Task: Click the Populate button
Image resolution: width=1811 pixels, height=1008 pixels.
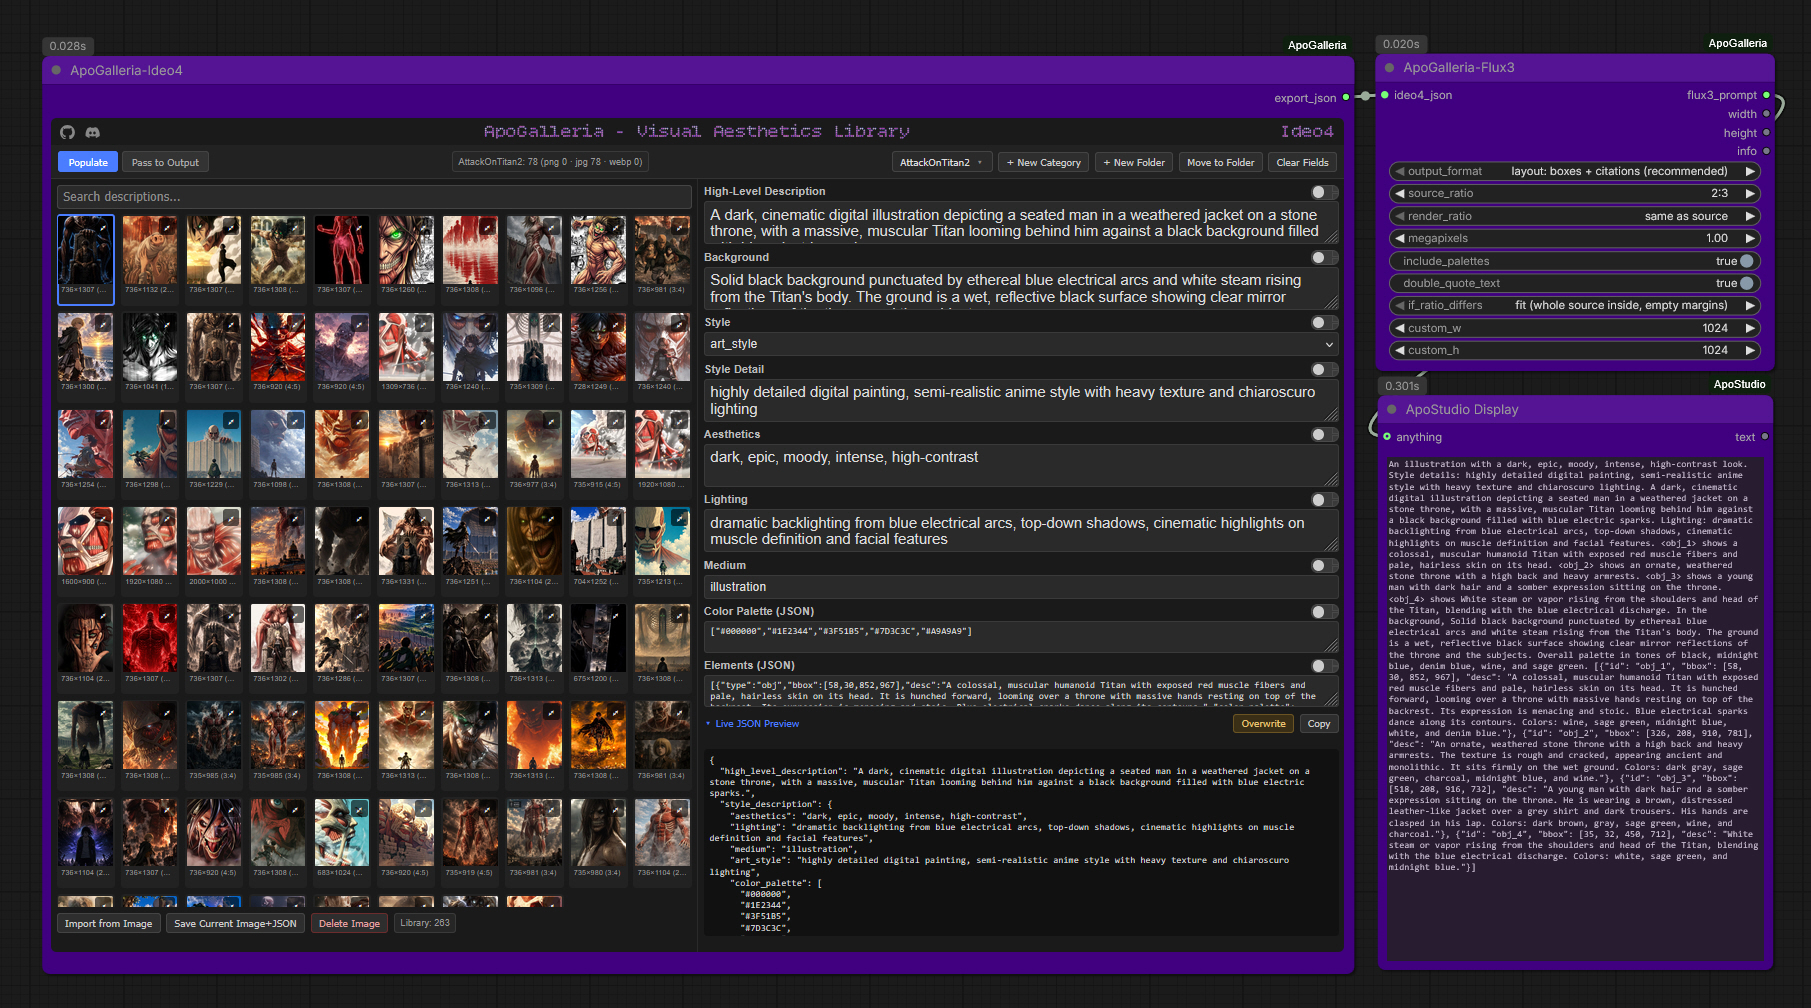Action: pos(88,162)
